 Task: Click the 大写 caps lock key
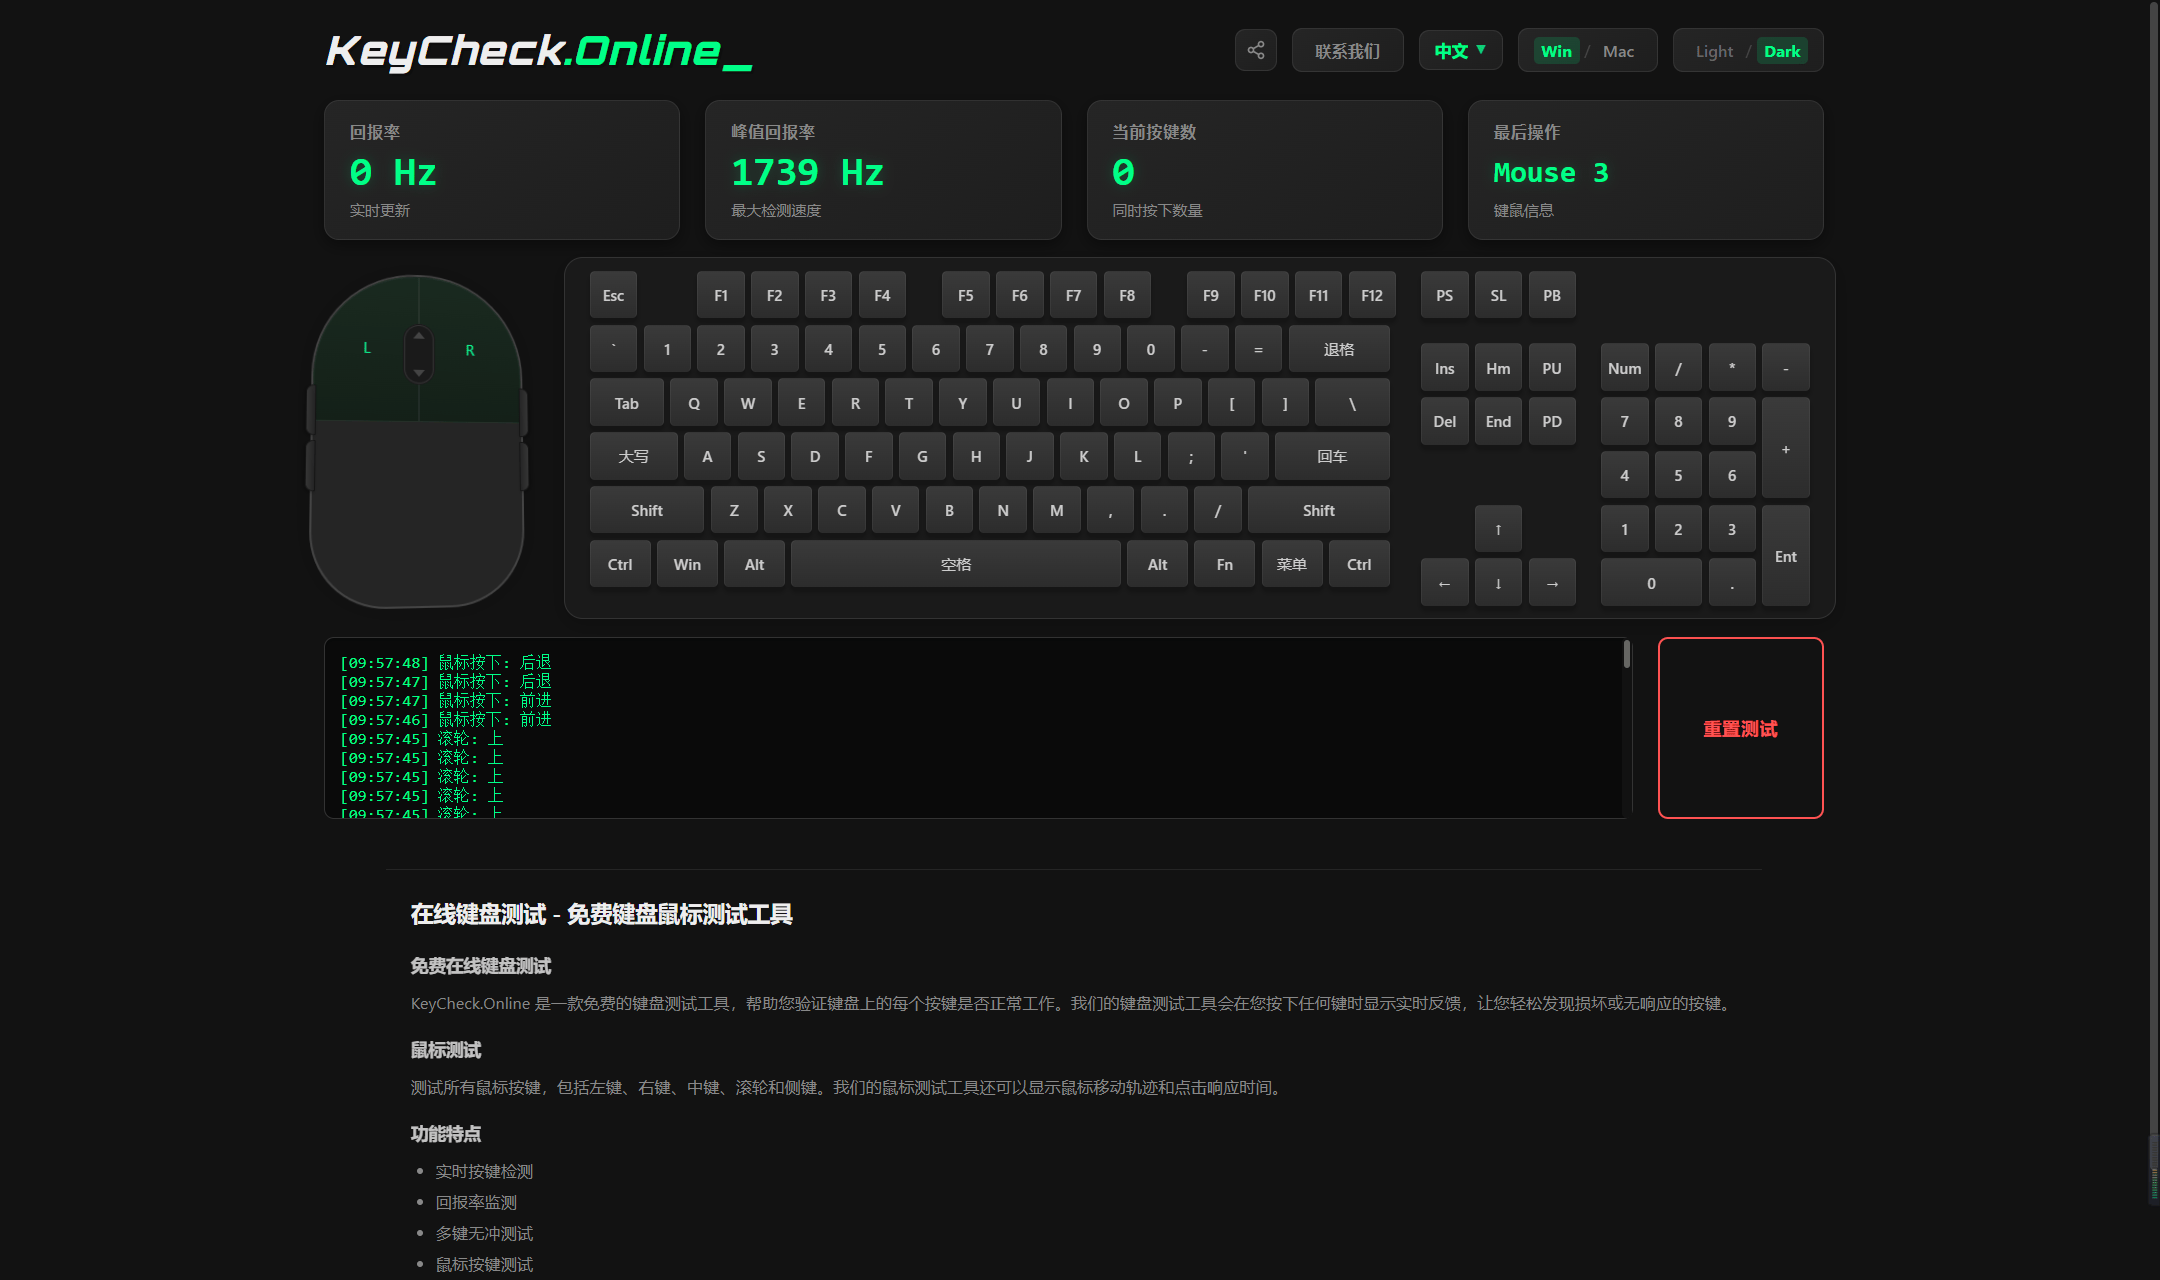[634, 456]
